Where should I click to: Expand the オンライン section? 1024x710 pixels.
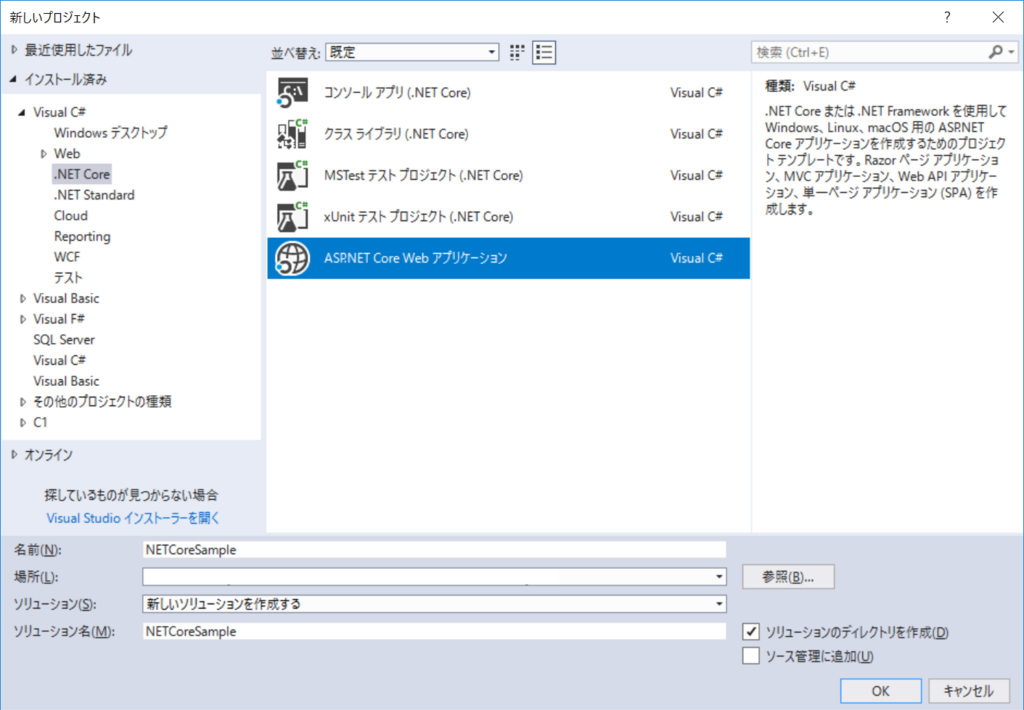point(14,455)
